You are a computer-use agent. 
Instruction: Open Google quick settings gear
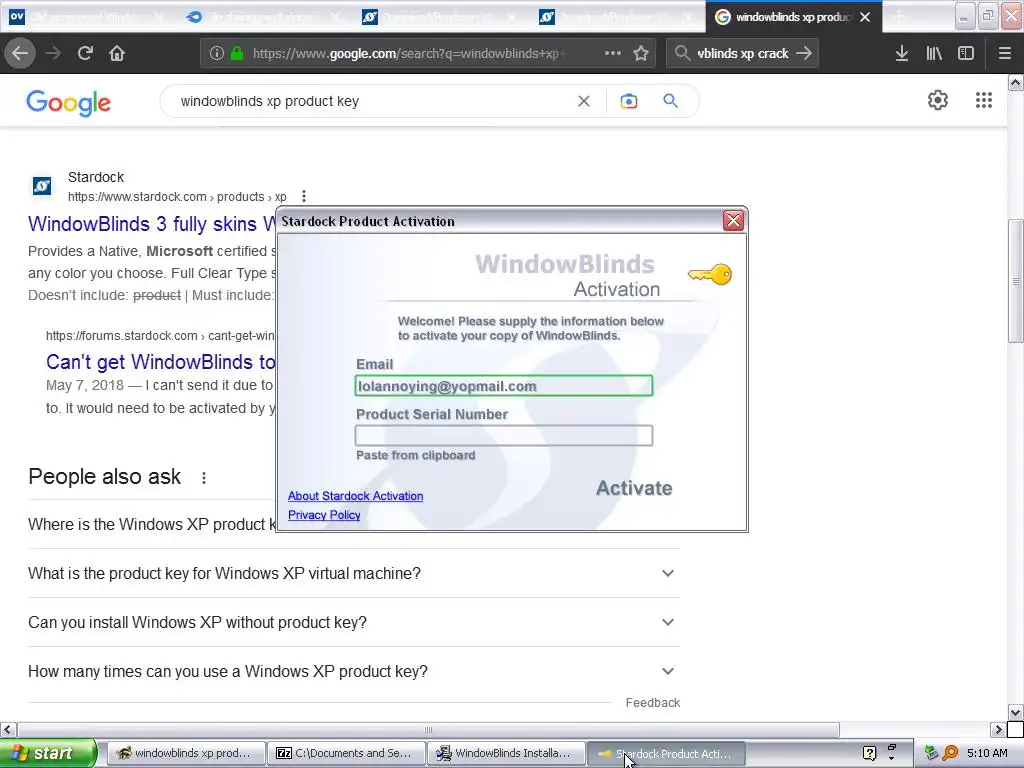(x=938, y=100)
